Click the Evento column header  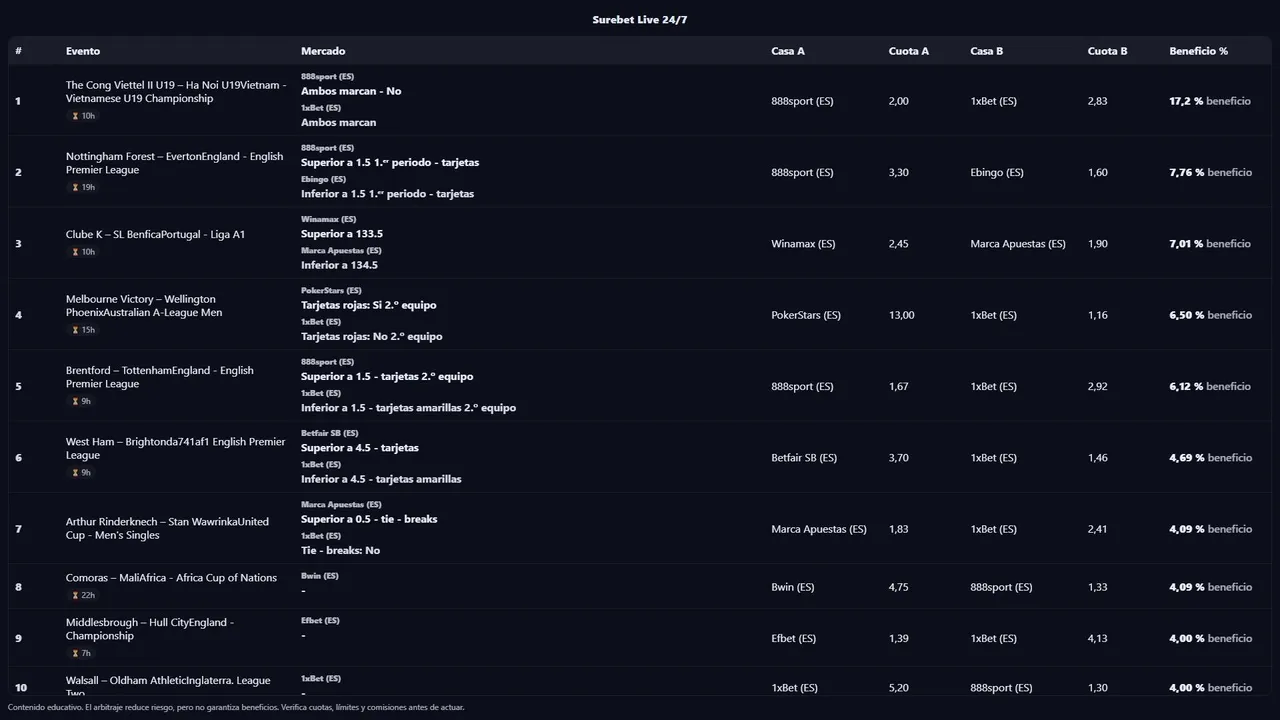[83, 51]
